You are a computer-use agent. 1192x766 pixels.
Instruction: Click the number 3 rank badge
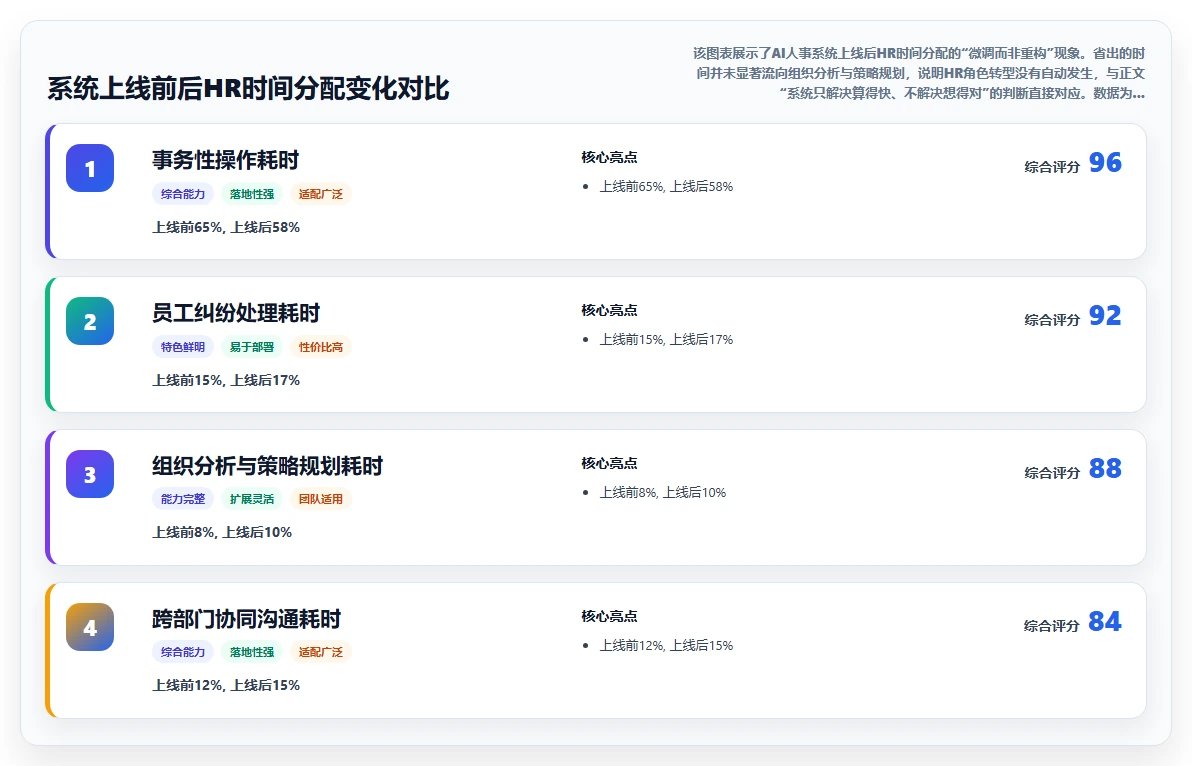tap(90, 474)
